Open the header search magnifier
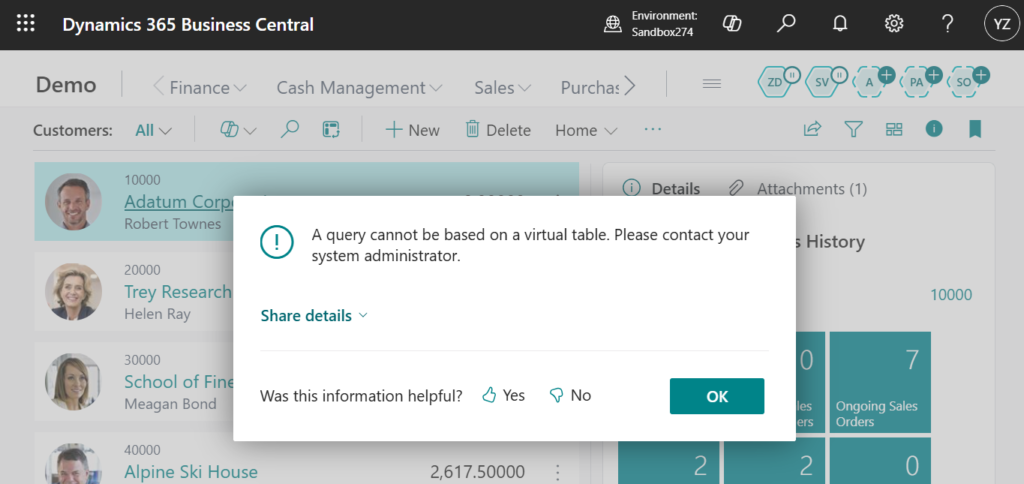1024x484 pixels. [x=786, y=24]
